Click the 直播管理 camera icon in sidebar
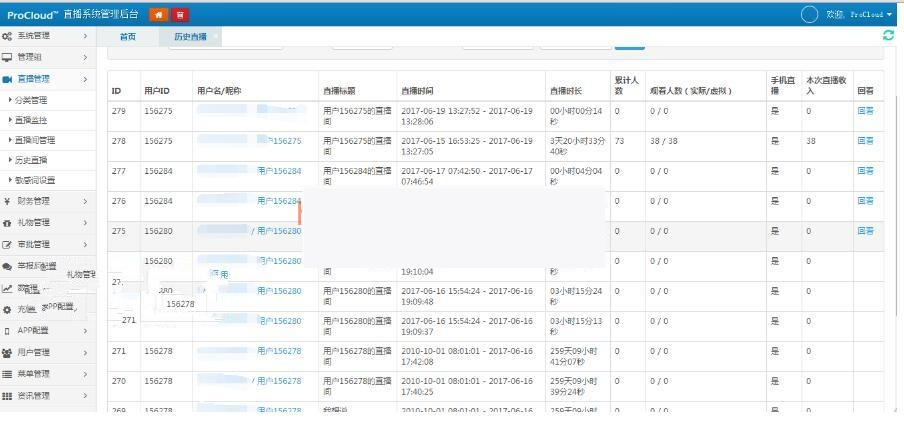Viewport: 904px width, 433px height. click(7, 79)
